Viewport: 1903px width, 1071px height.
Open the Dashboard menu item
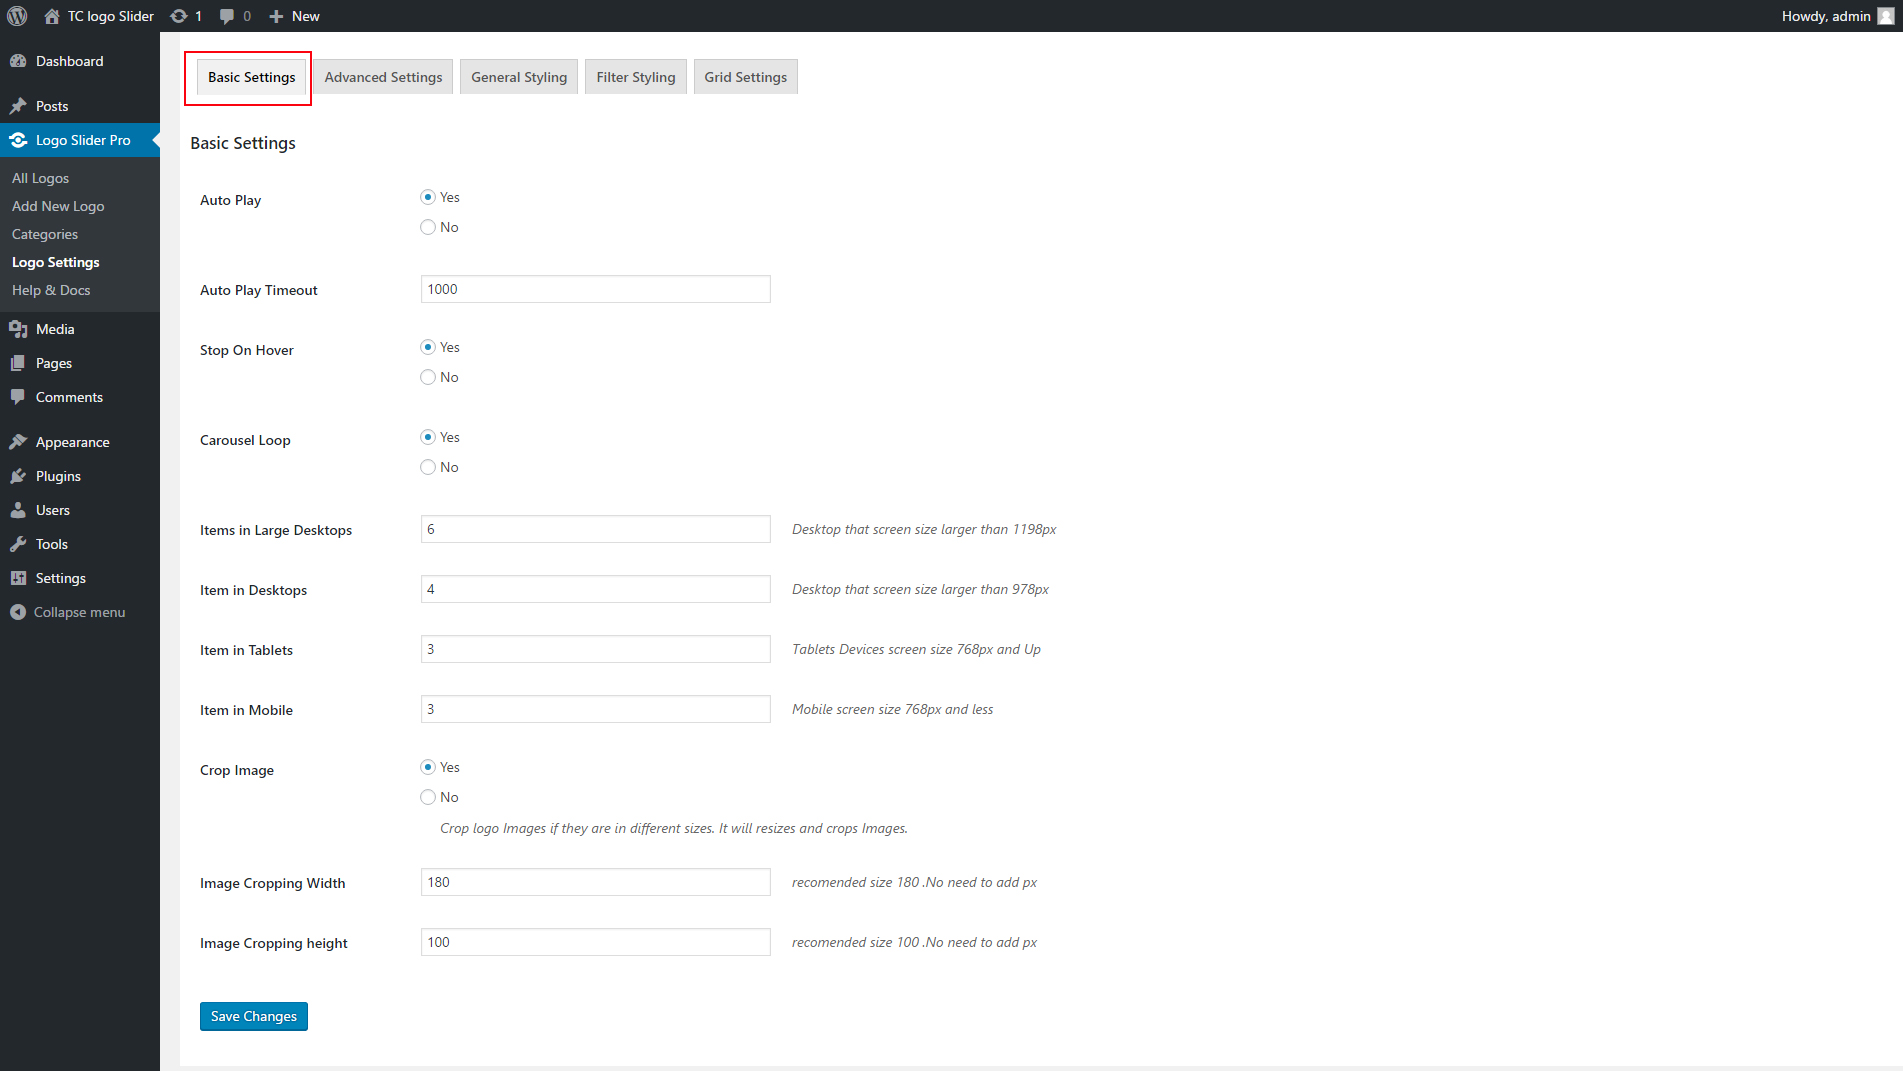tap(80, 61)
